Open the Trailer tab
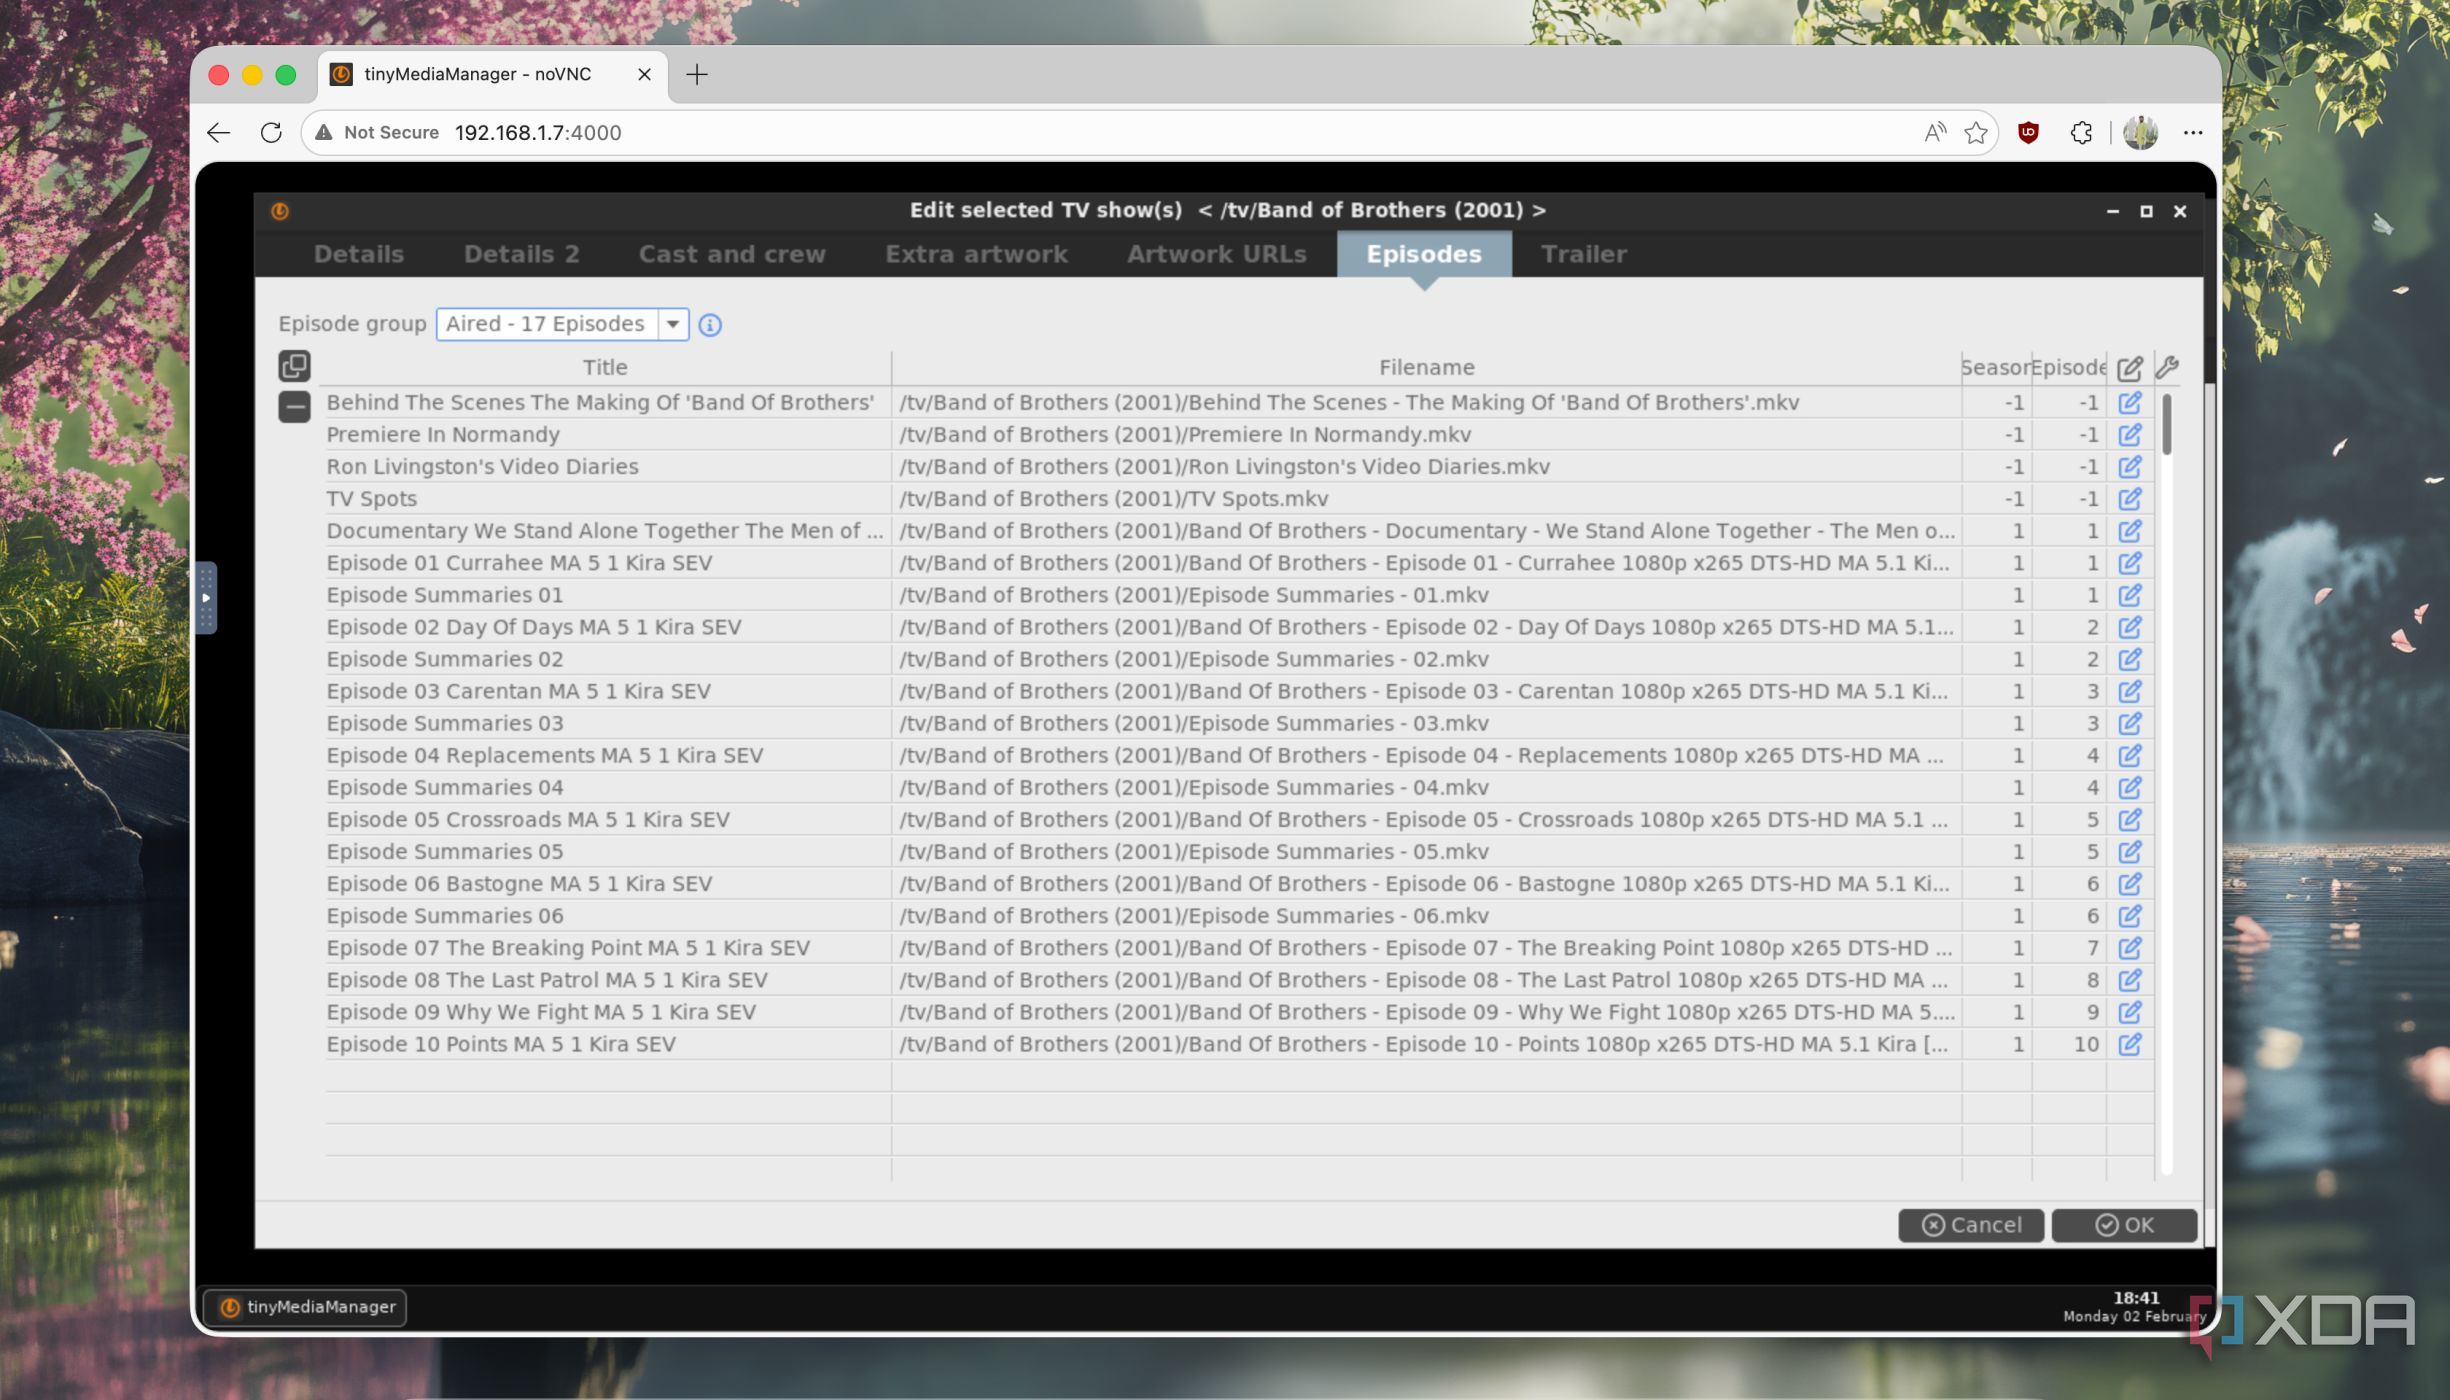Viewport: 2450px width, 1400px height. (1583, 254)
